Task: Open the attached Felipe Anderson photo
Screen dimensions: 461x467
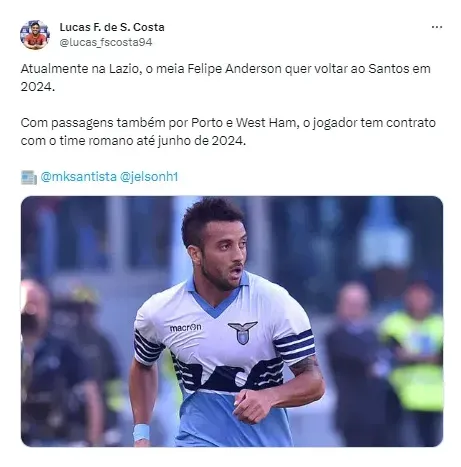Action: (232, 321)
